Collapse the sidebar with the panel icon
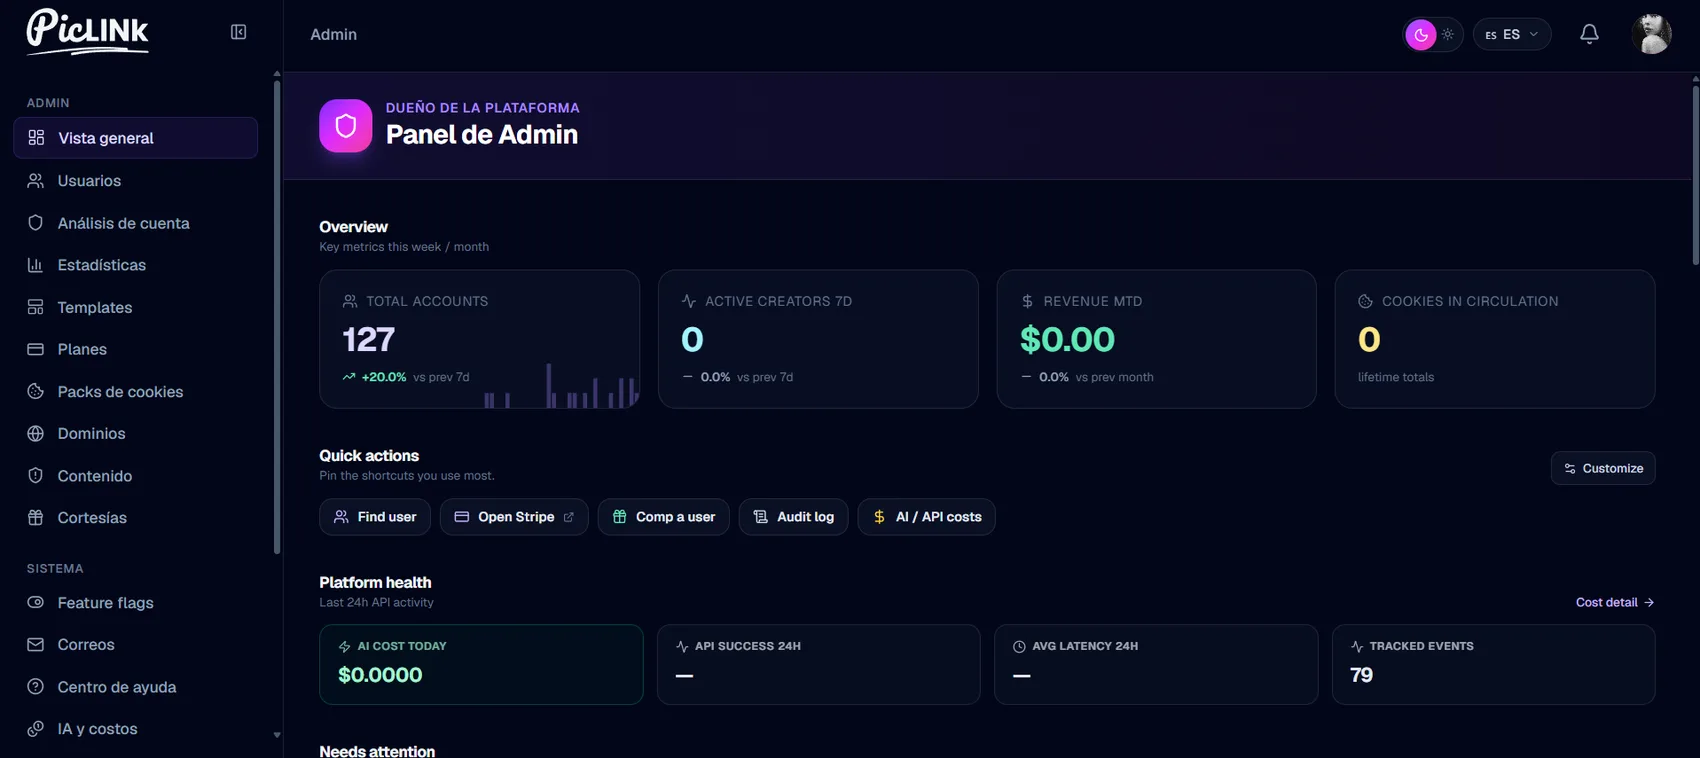Viewport: 1700px width, 758px height. point(238,32)
